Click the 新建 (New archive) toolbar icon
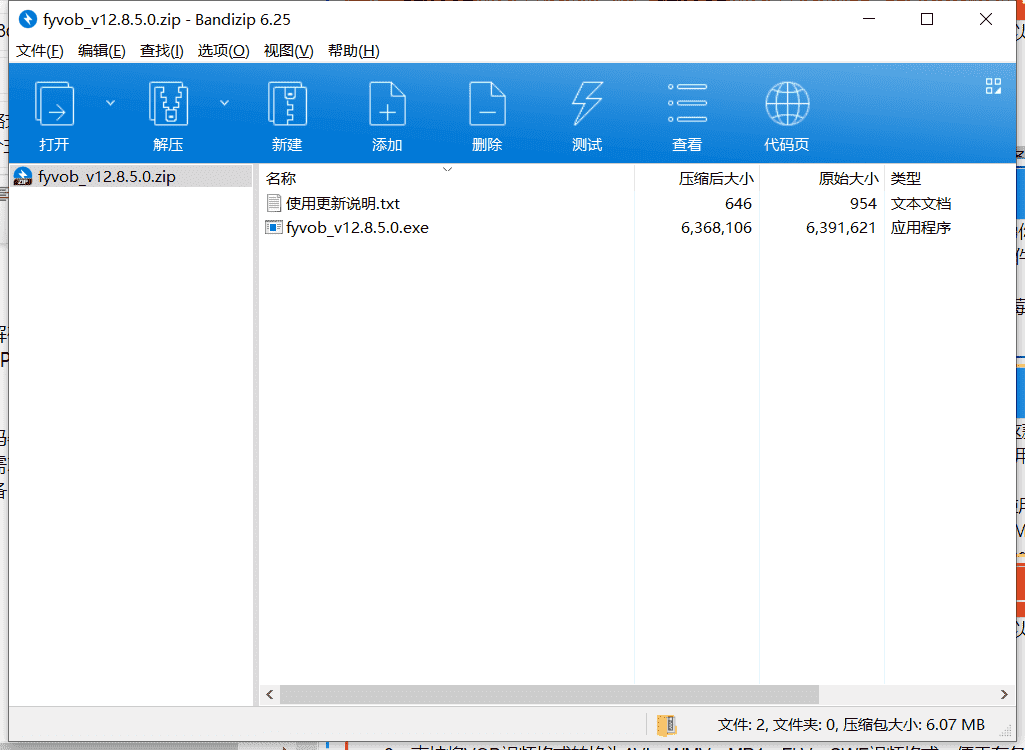Image resolution: width=1025 pixels, height=750 pixels. [288, 103]
